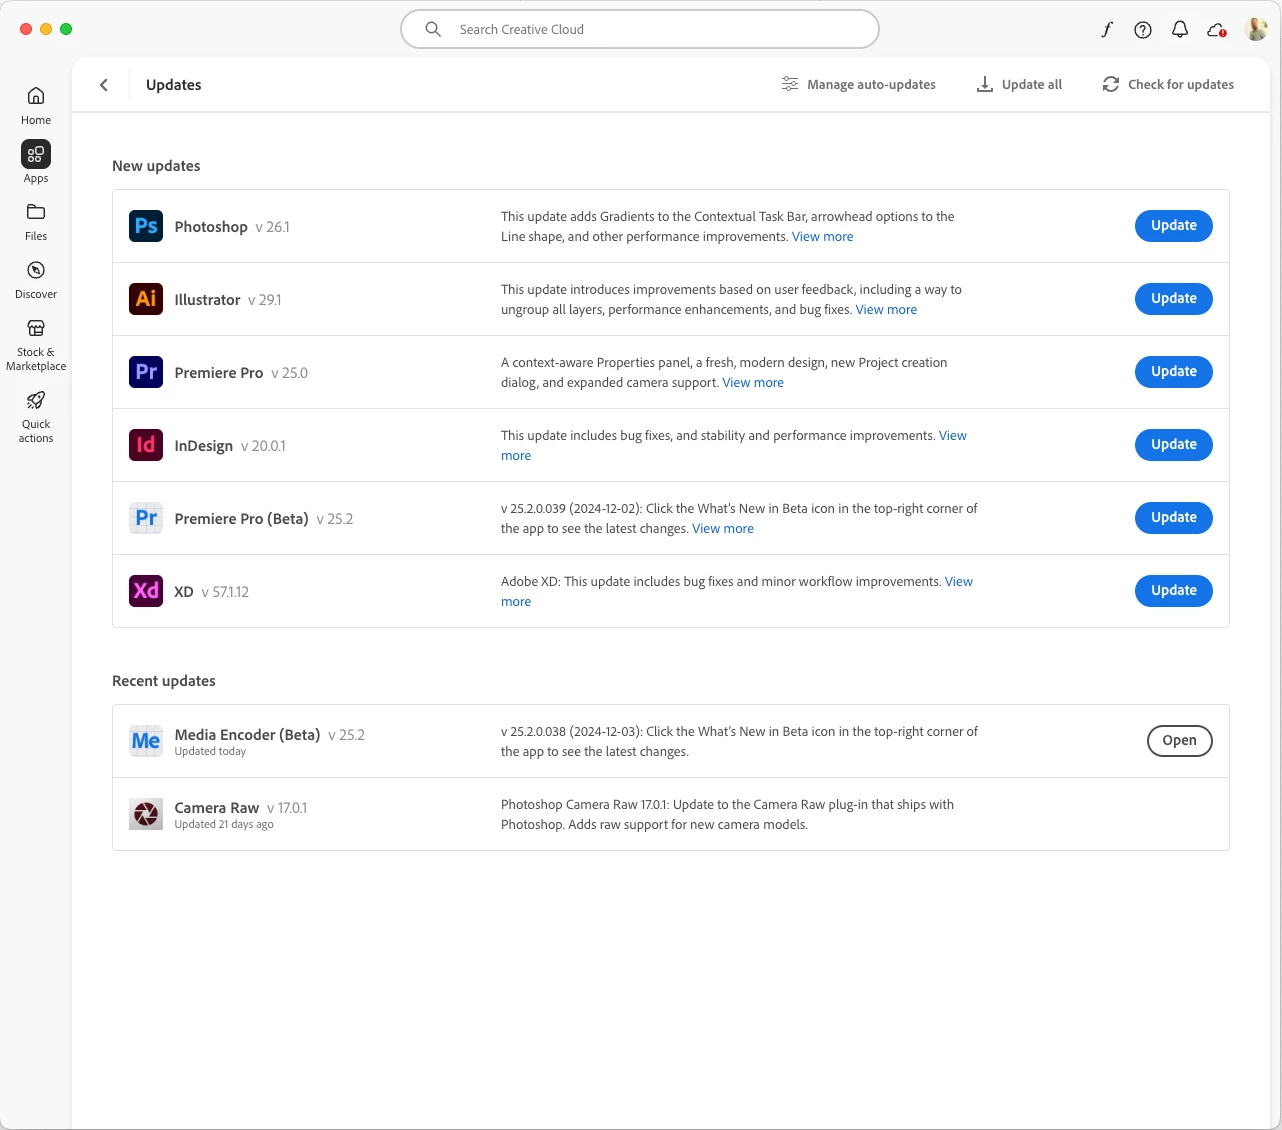View more about the InDesign update
This screenshot has width=1282, height=1130.
point(953,436)
